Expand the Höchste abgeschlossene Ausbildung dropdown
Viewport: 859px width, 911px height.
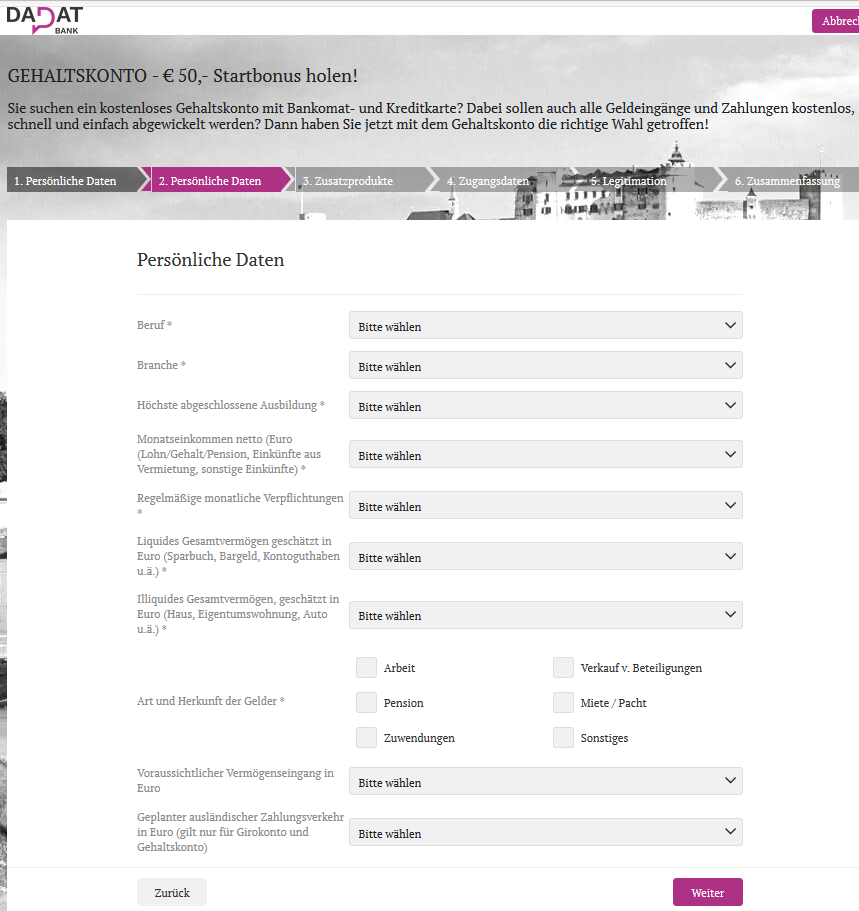click(x=545, y=406)
